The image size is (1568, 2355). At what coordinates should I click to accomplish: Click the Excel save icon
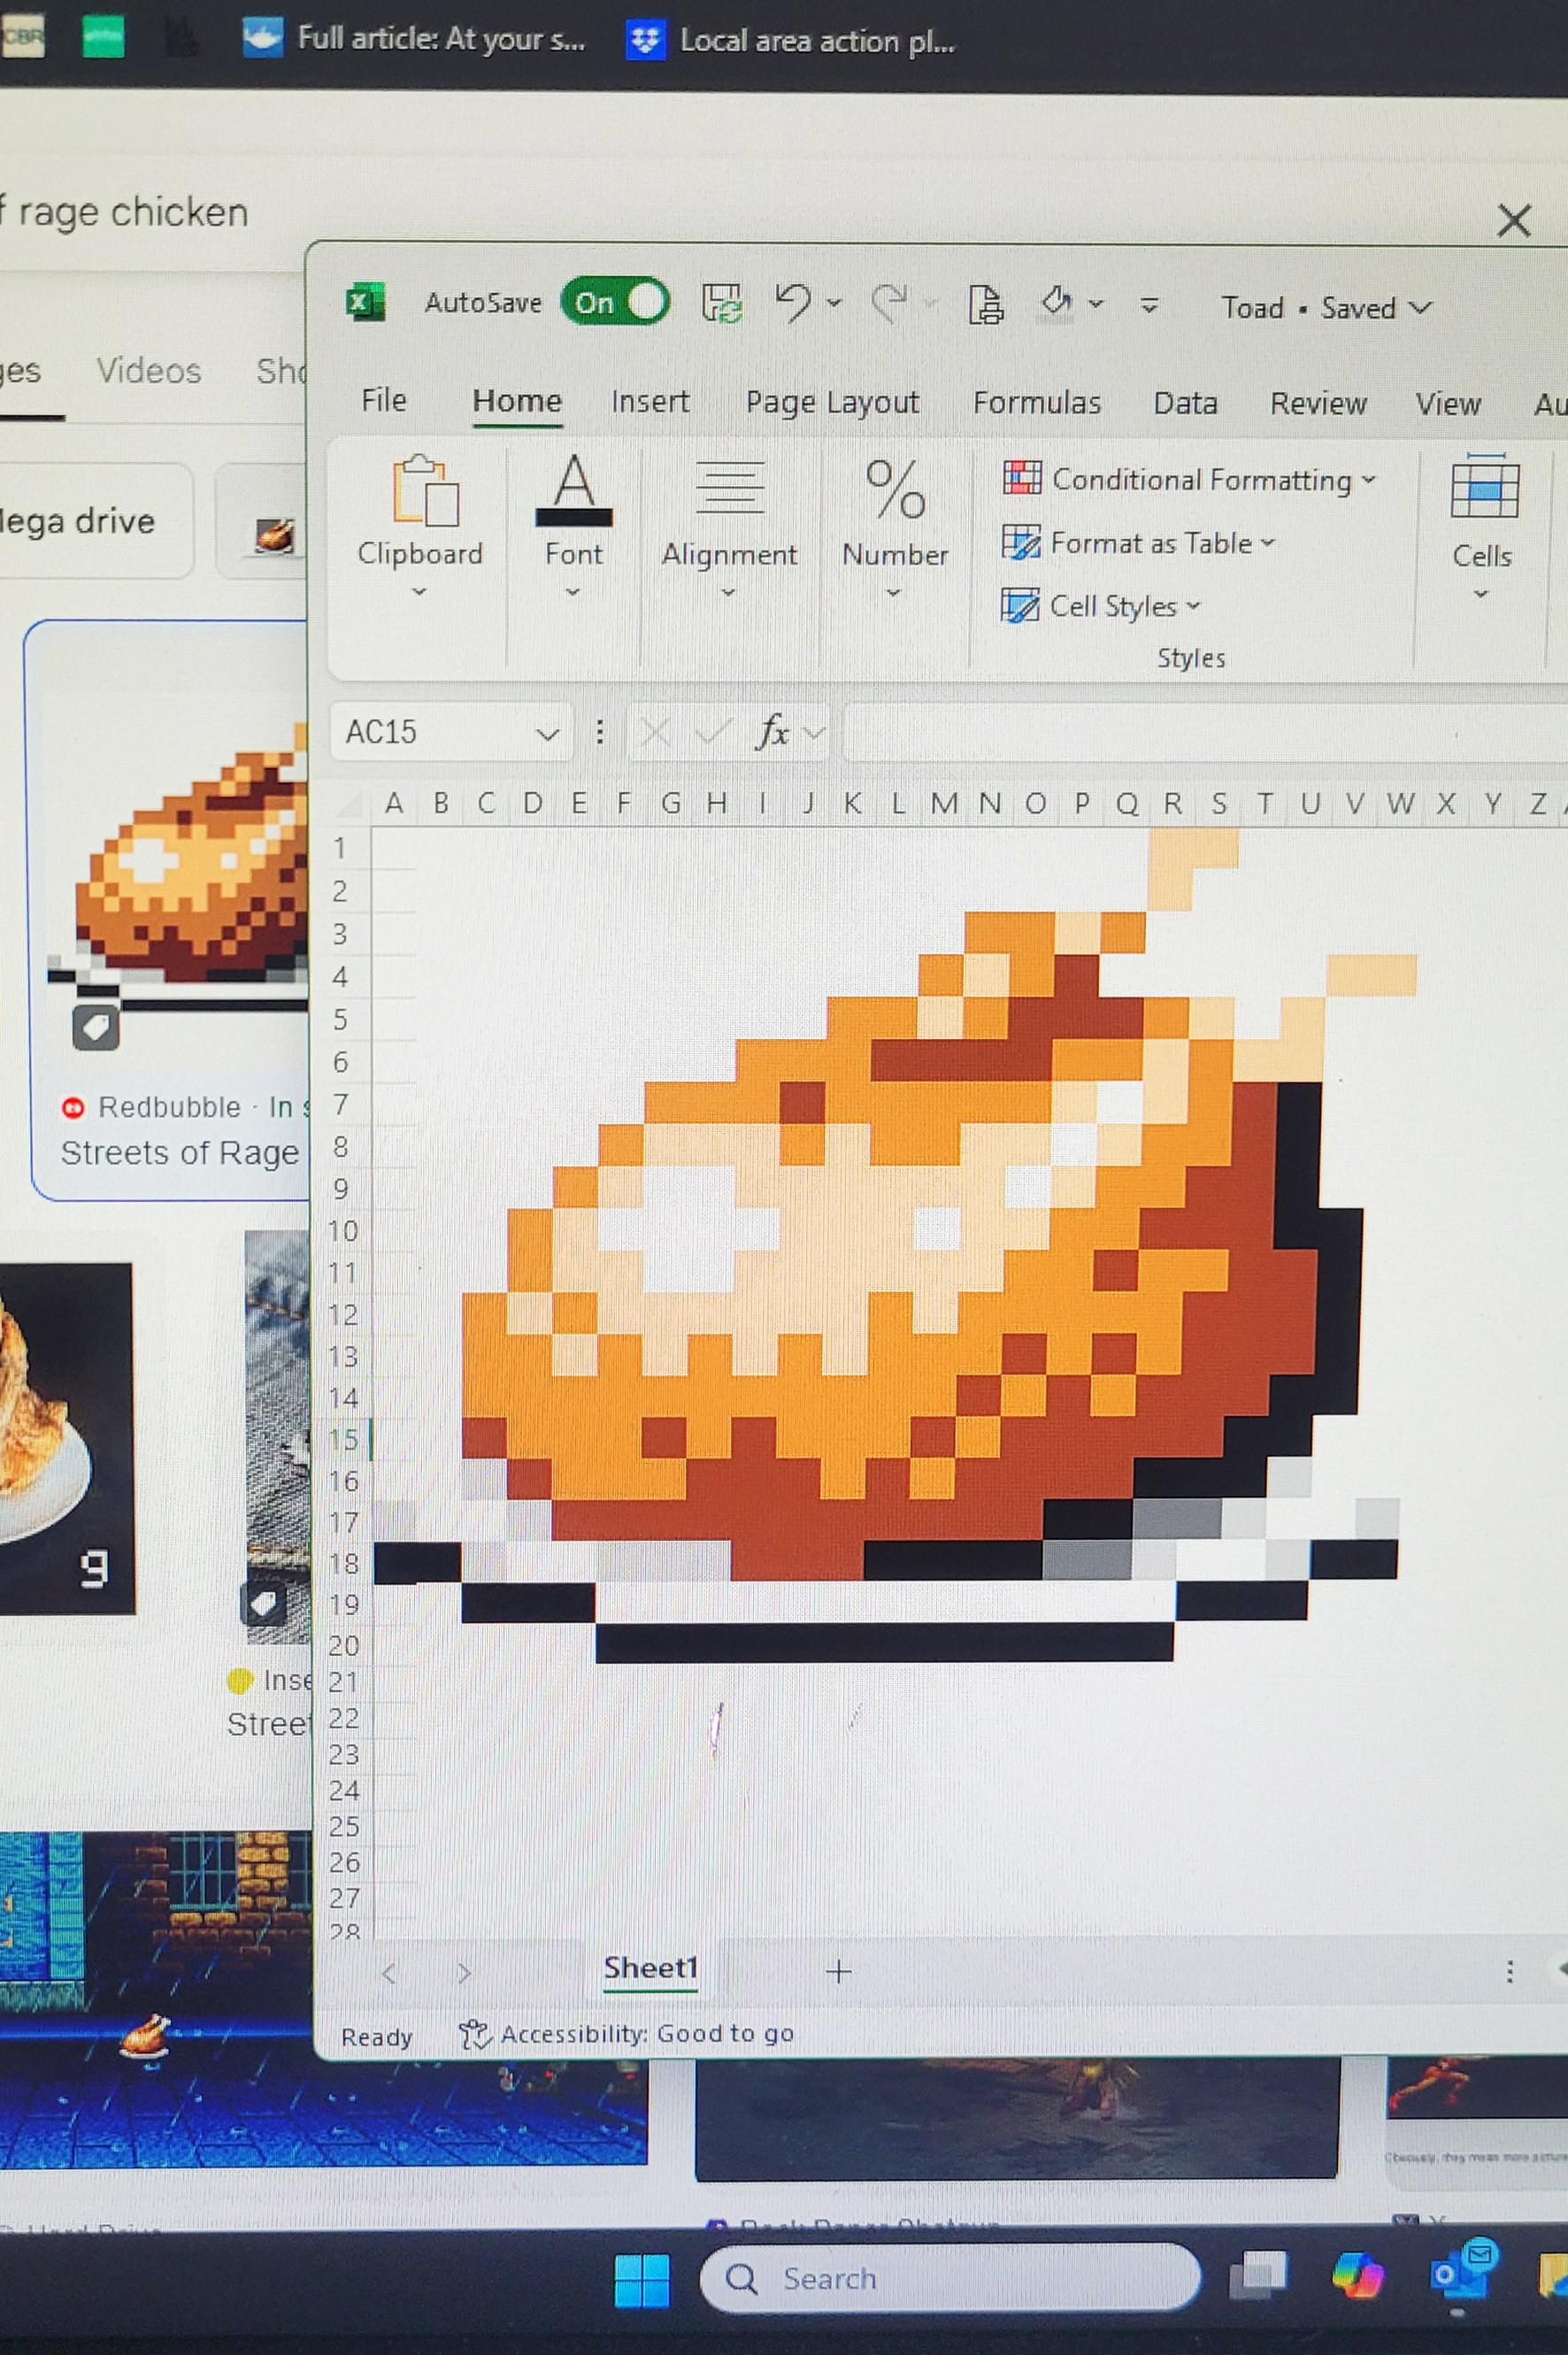[x=721, y=303]
